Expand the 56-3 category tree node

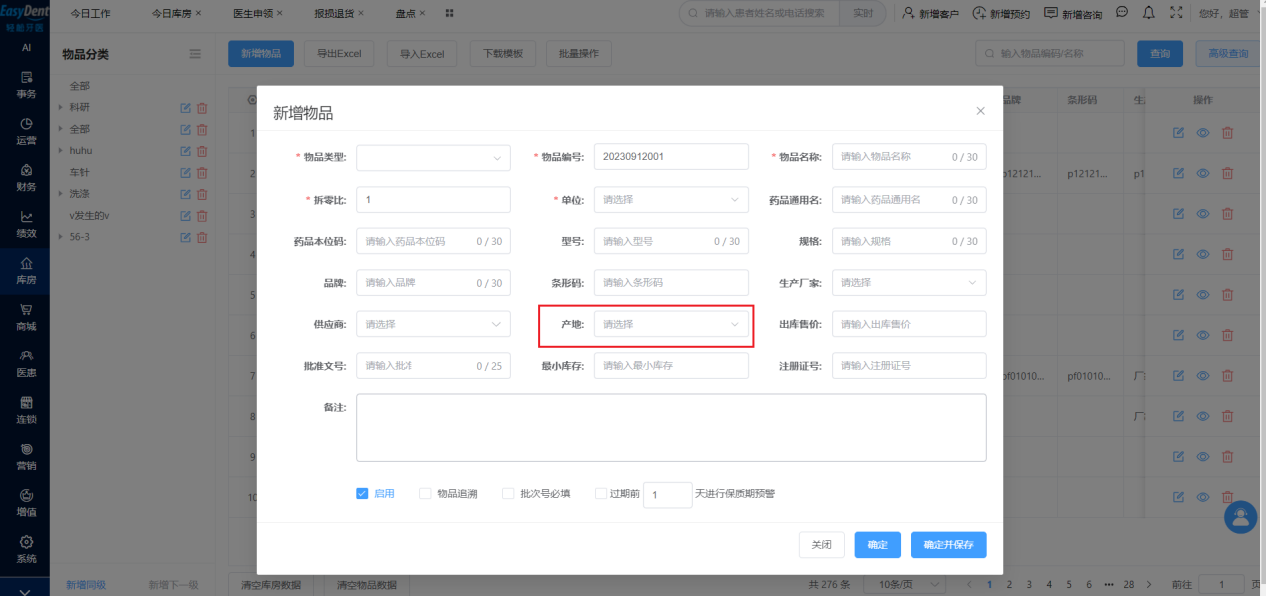point(60,237)
